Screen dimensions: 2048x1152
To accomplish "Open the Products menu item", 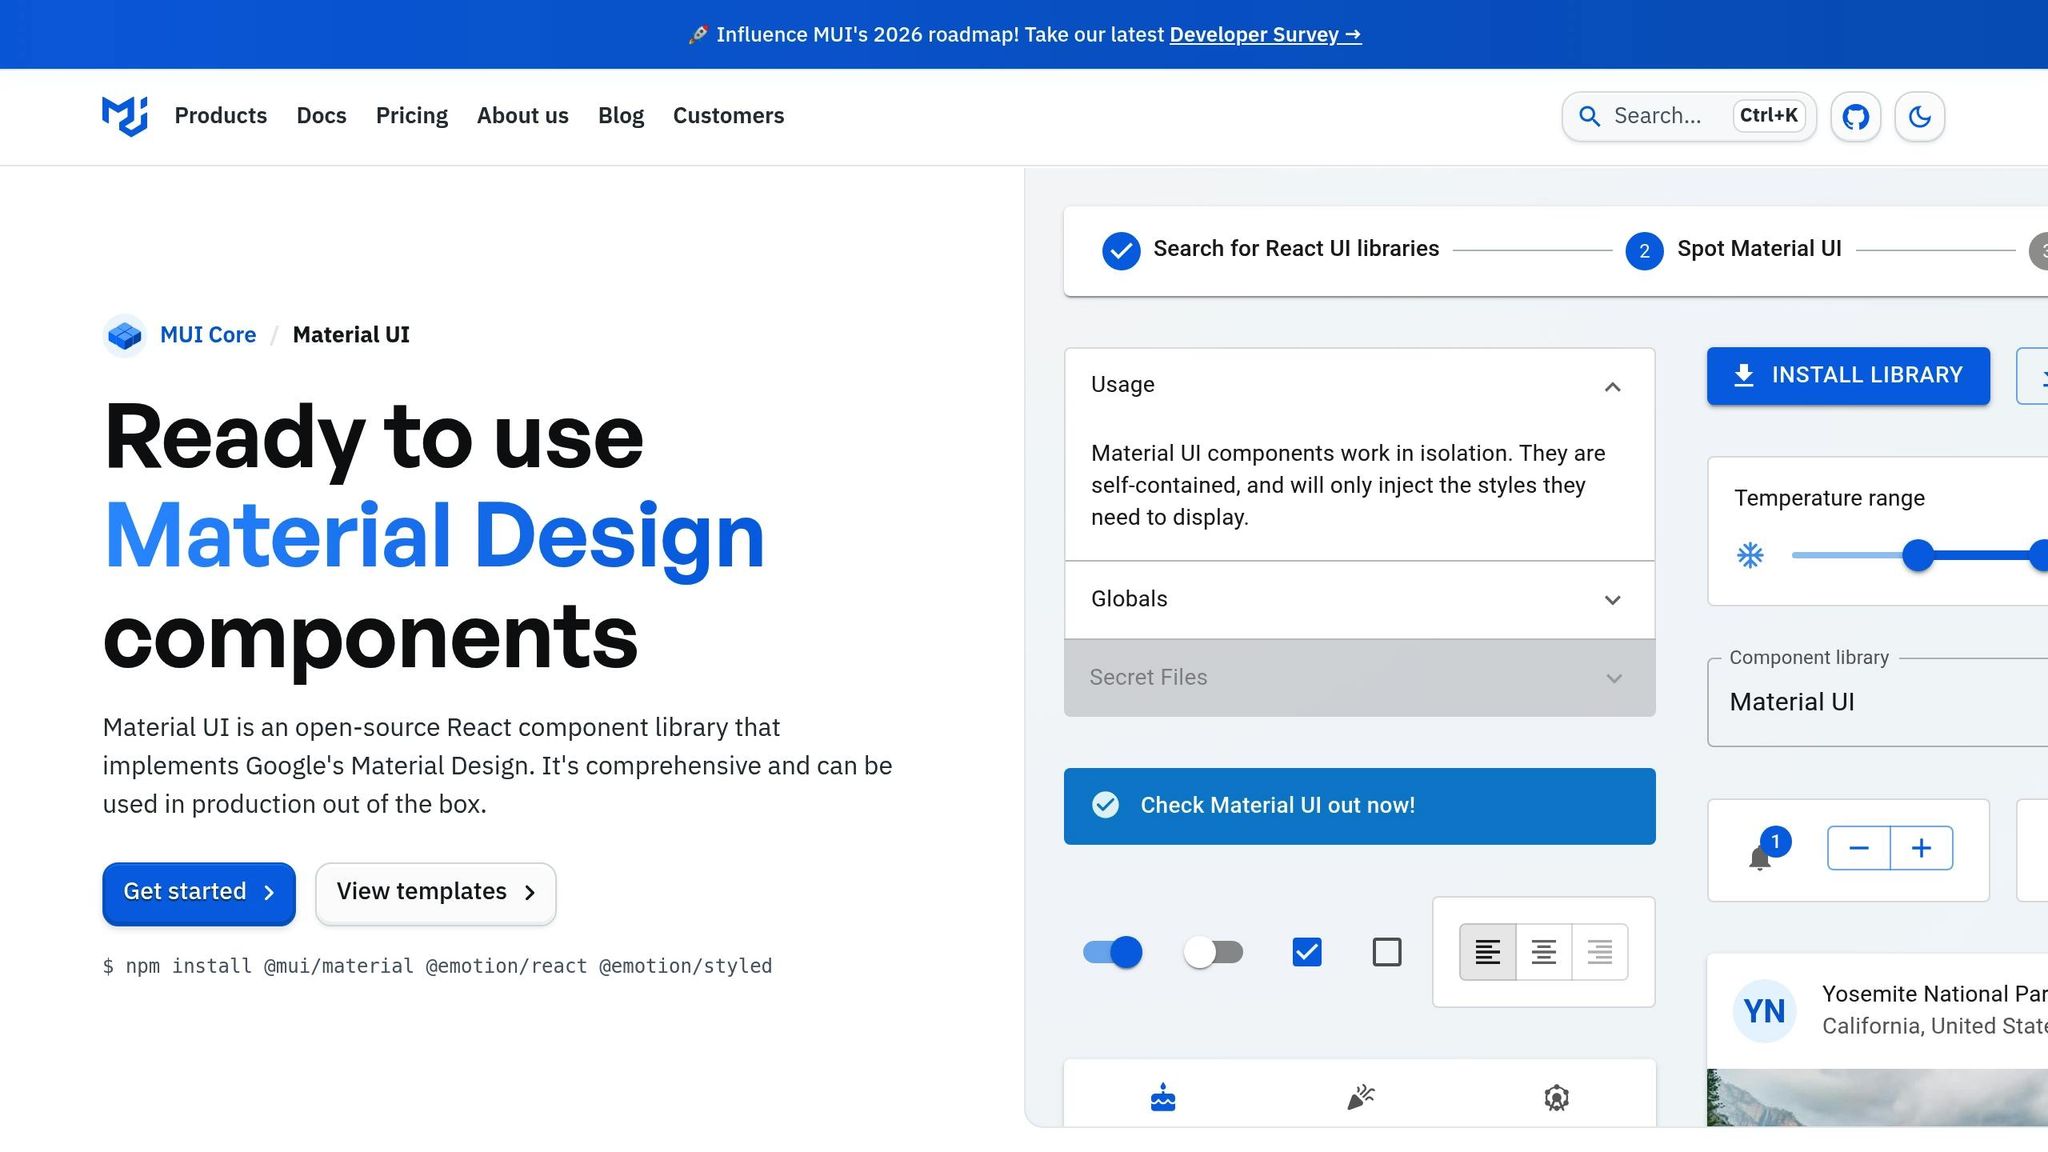I will click(221, 116).
